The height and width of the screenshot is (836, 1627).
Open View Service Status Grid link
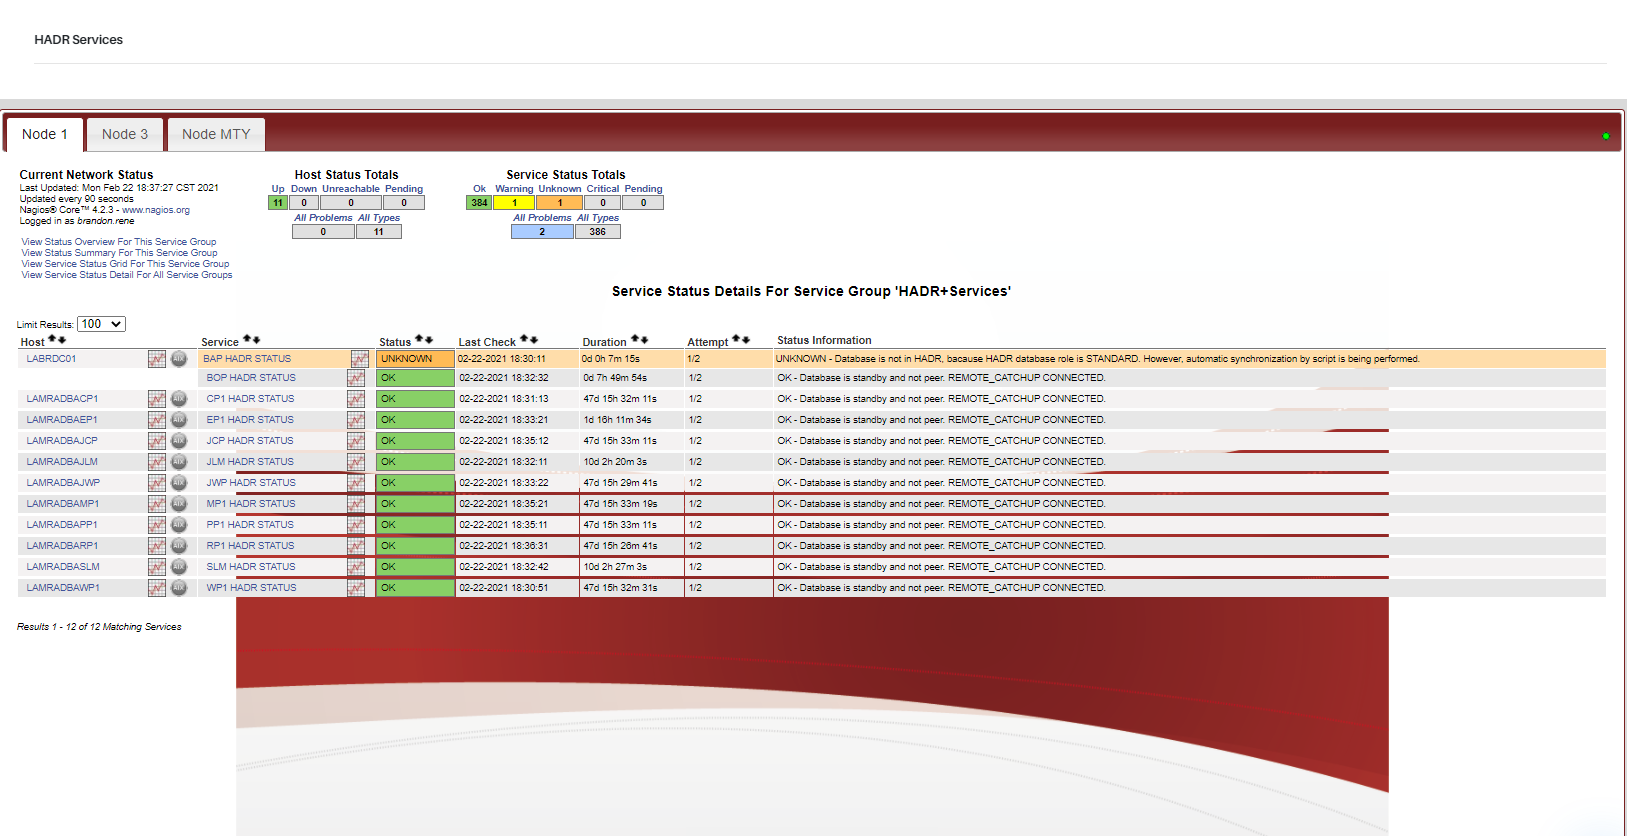[125, 264]
